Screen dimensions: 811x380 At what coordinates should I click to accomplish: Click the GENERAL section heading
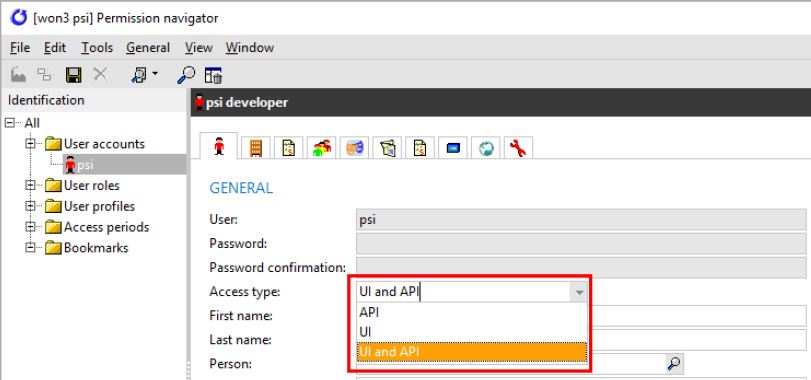(x=241, y=188)
